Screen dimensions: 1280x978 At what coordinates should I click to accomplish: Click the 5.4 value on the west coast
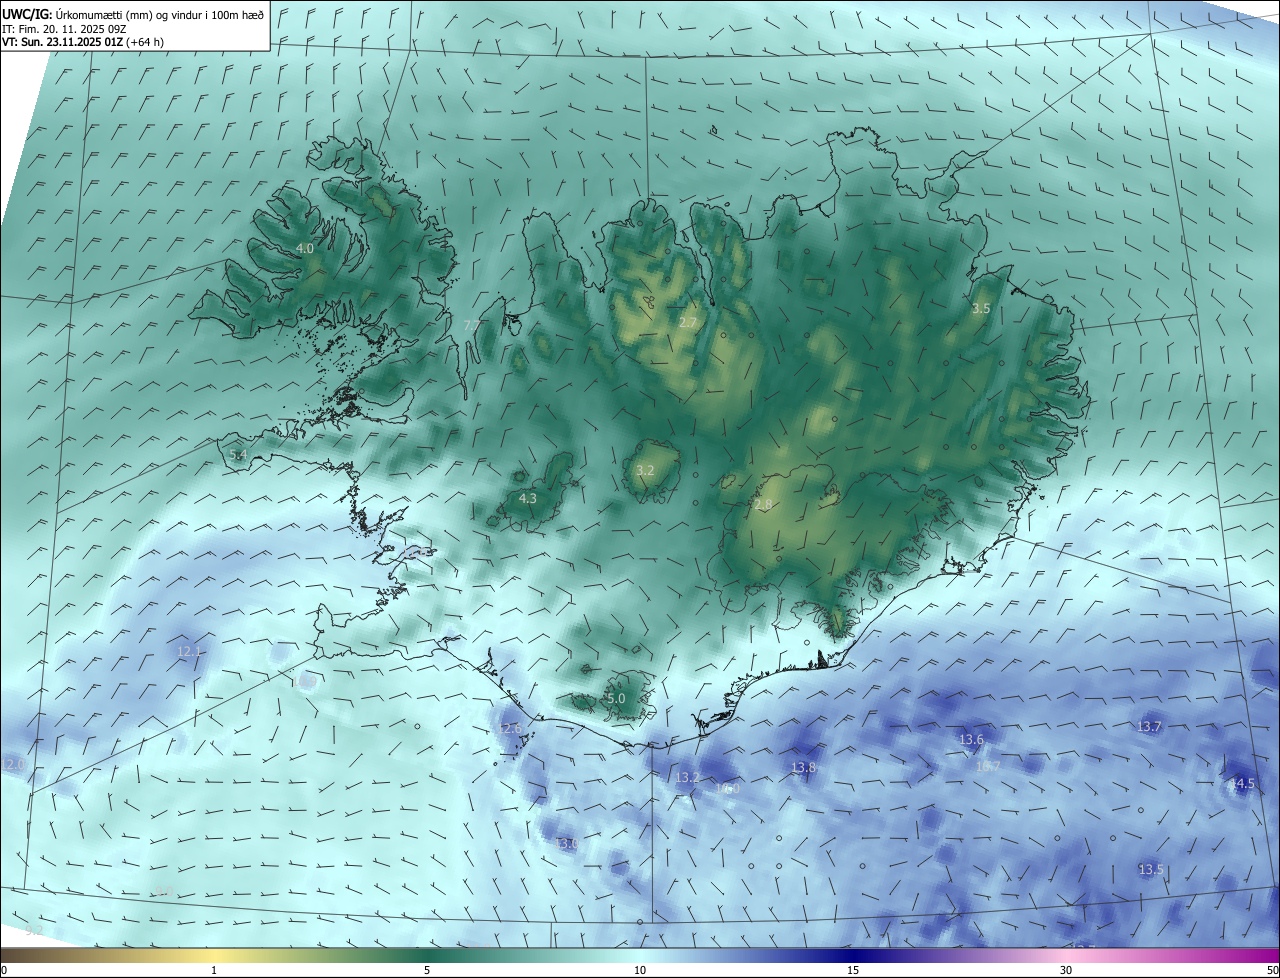[238, 455]
